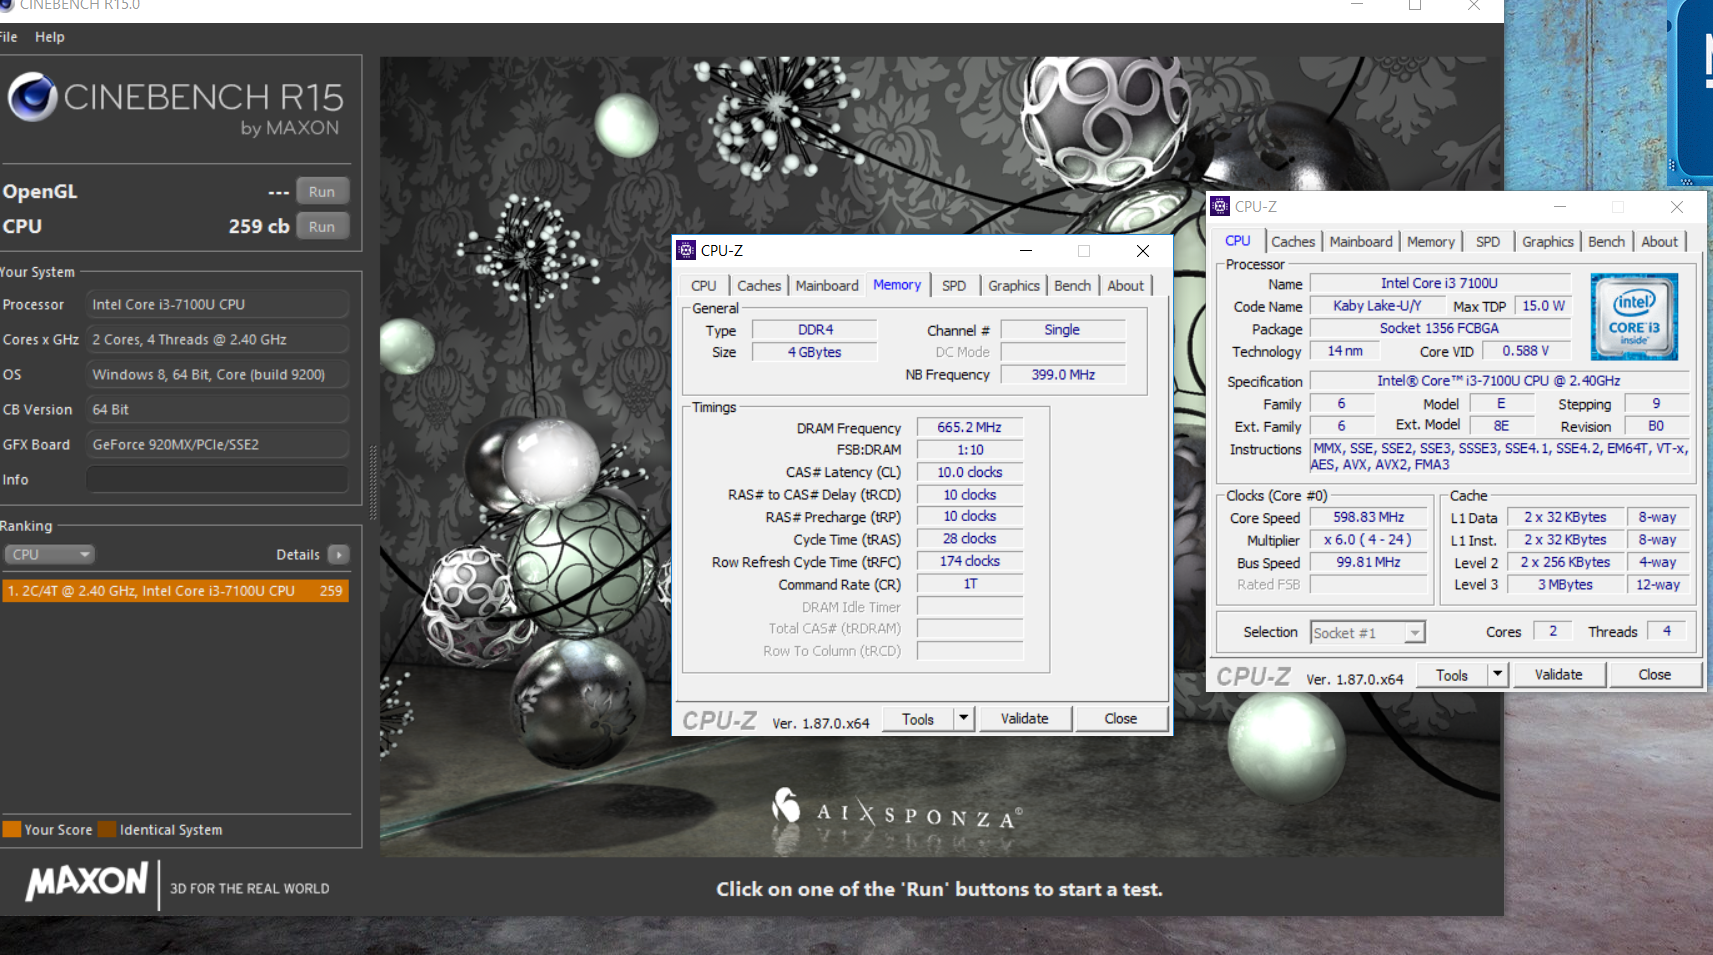1713x955 pixels.
Task: Click the Identical System legend swatch
Action: 107,829
